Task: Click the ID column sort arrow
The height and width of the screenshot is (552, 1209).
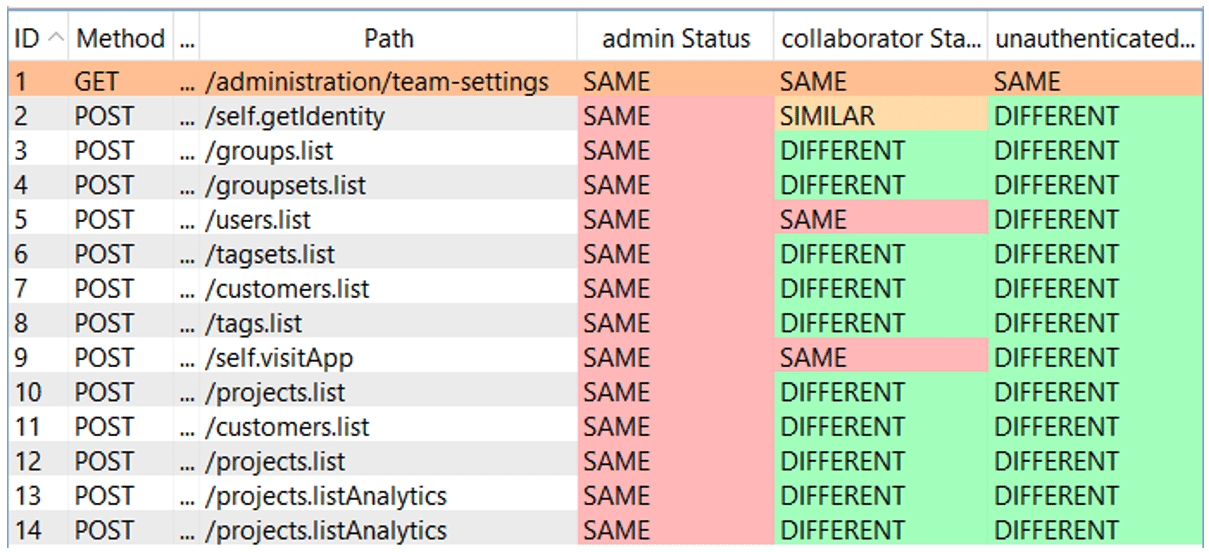Action: tap(55, 39)
